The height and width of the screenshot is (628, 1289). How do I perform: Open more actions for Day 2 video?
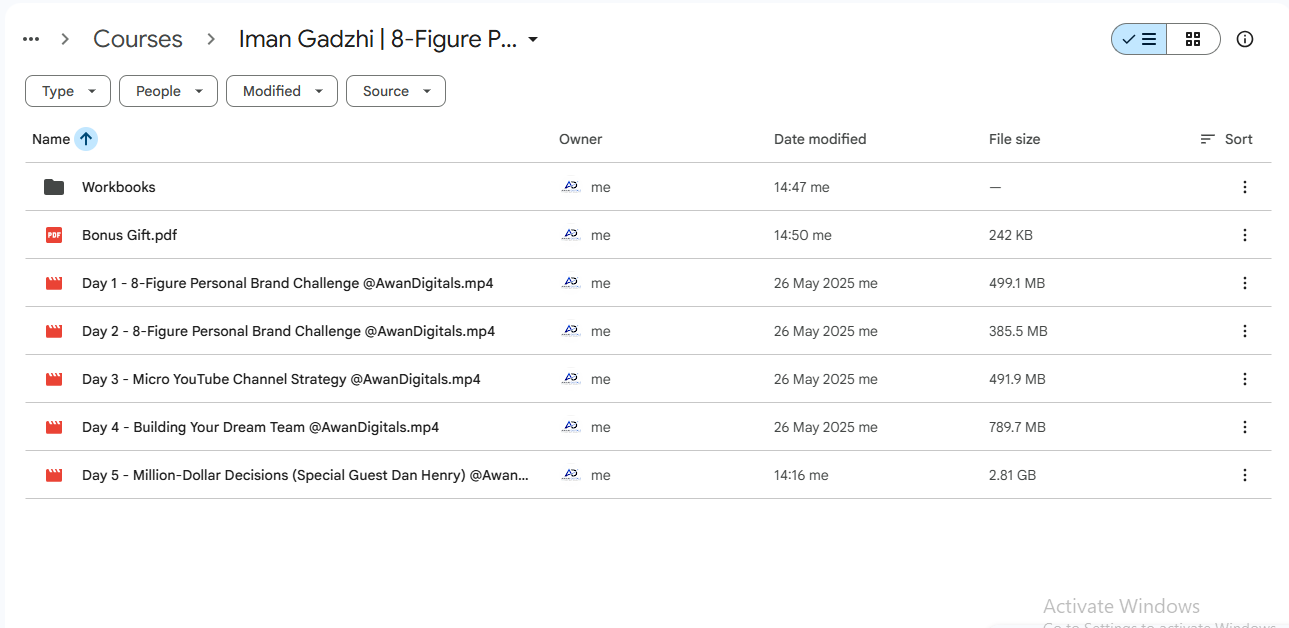(1245, 331)
